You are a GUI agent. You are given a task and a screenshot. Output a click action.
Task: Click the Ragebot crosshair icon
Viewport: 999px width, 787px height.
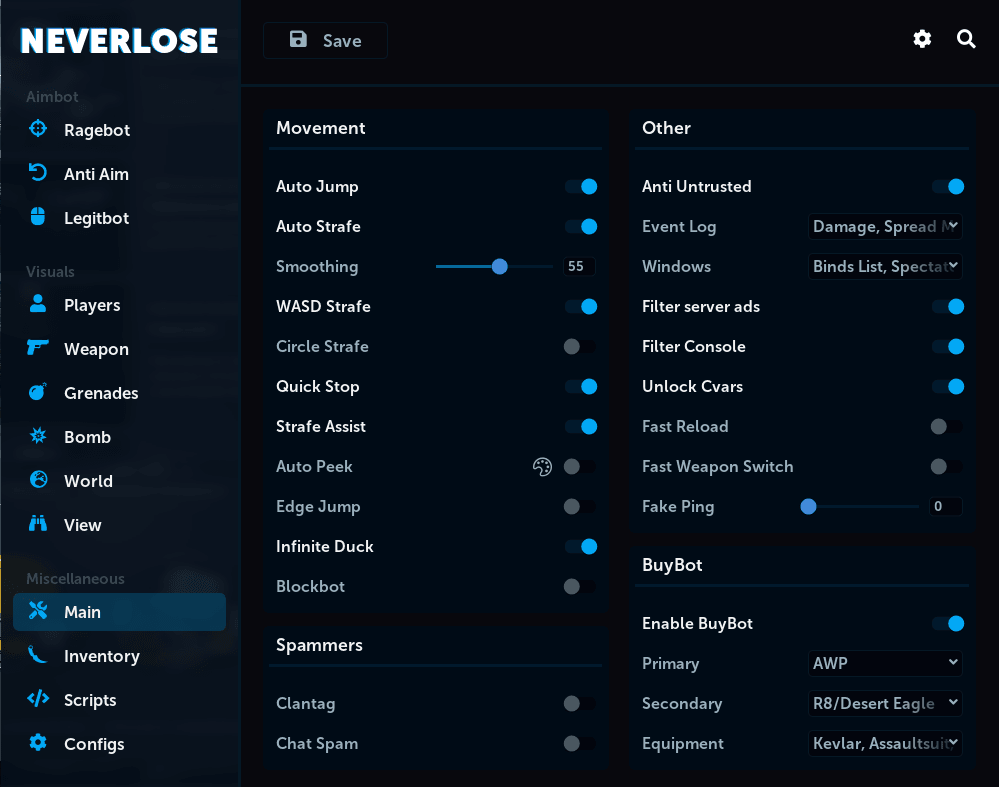38,129
